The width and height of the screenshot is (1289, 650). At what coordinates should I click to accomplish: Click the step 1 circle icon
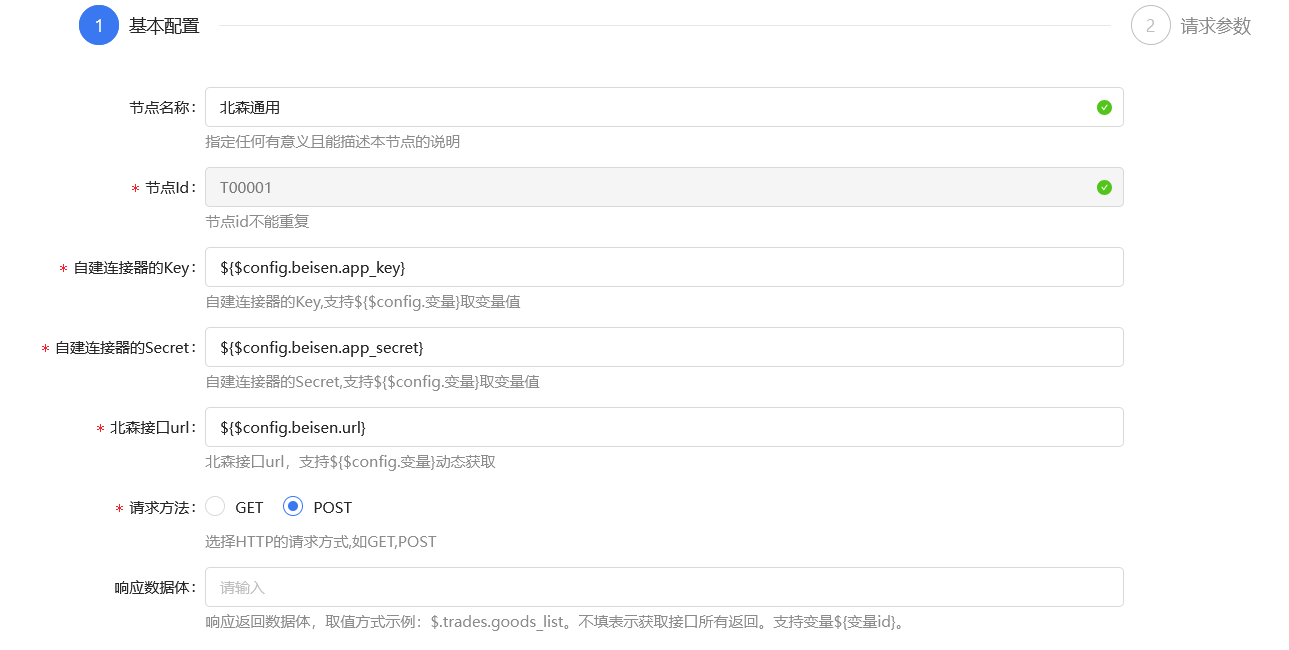[x=99, y=26]
